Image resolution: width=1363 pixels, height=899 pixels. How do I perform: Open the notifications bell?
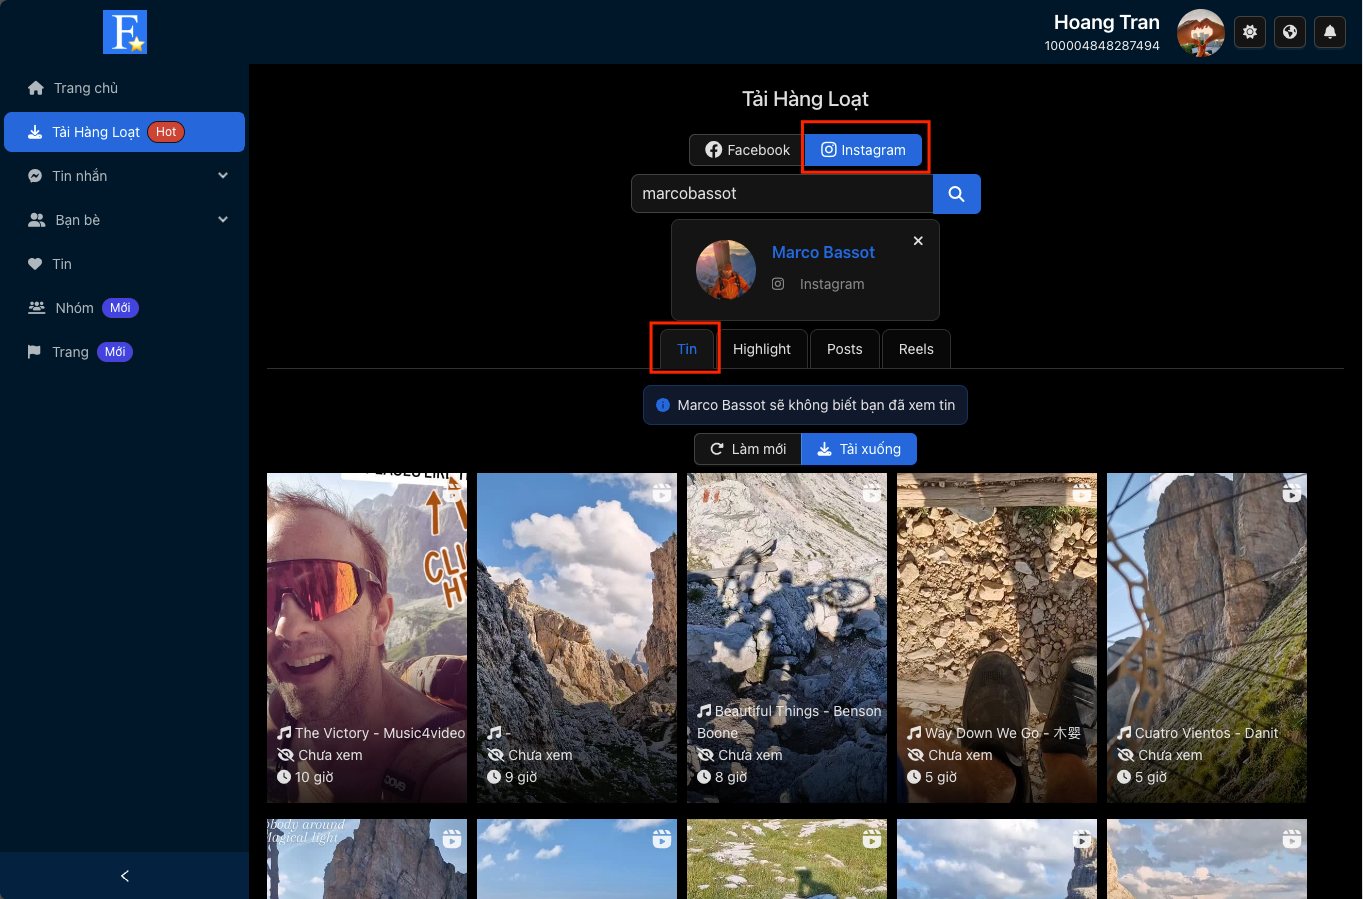pos(1330,32)
